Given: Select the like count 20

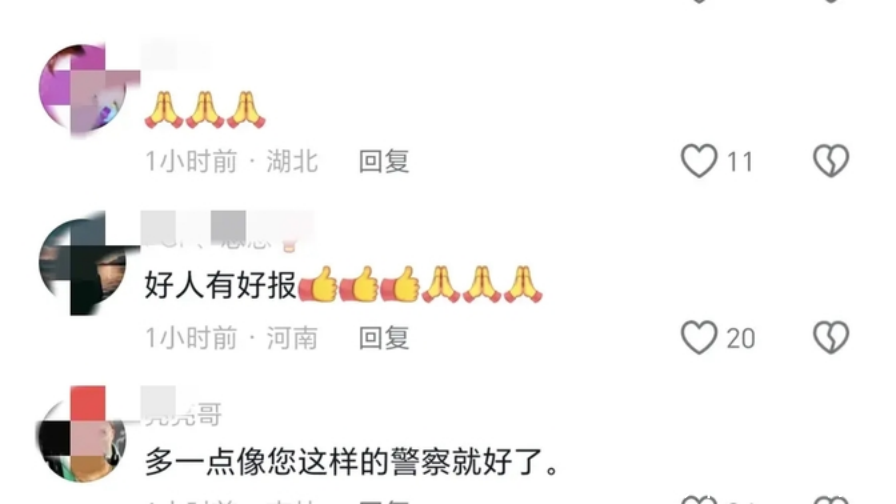Looking at the screenshot, I should tap(741, 339).
